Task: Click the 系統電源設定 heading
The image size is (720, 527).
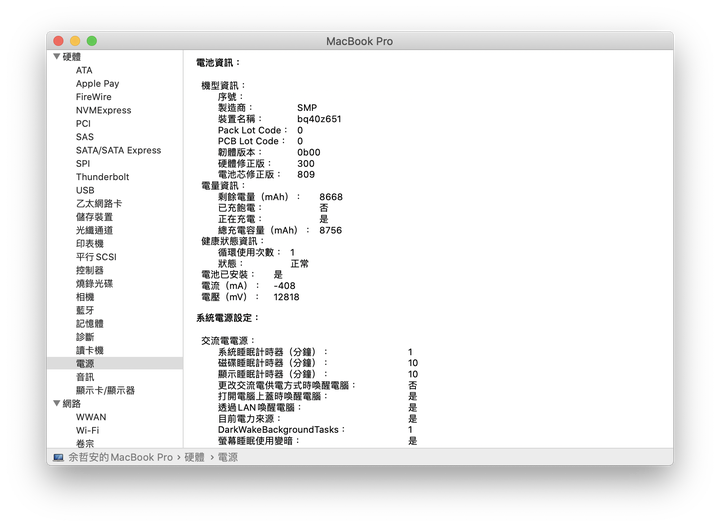Action: pyautogui.click(x=228, y=318)
